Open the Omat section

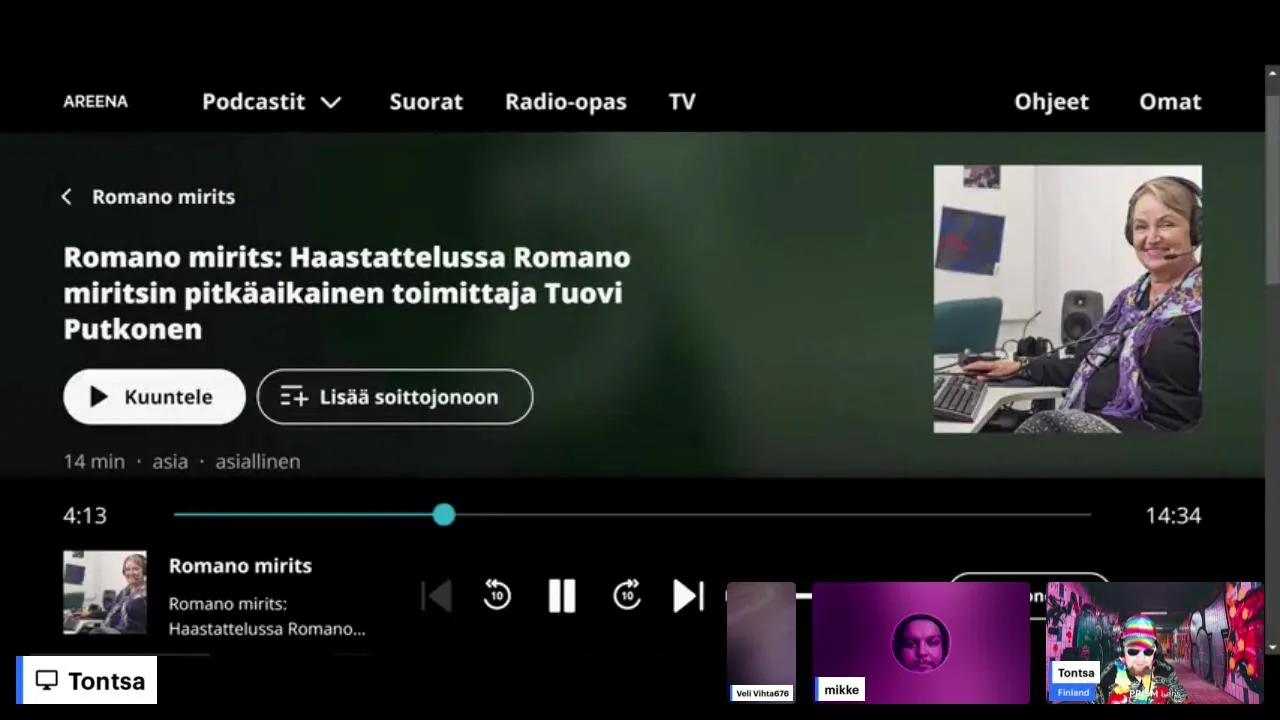coord(1170,101)
